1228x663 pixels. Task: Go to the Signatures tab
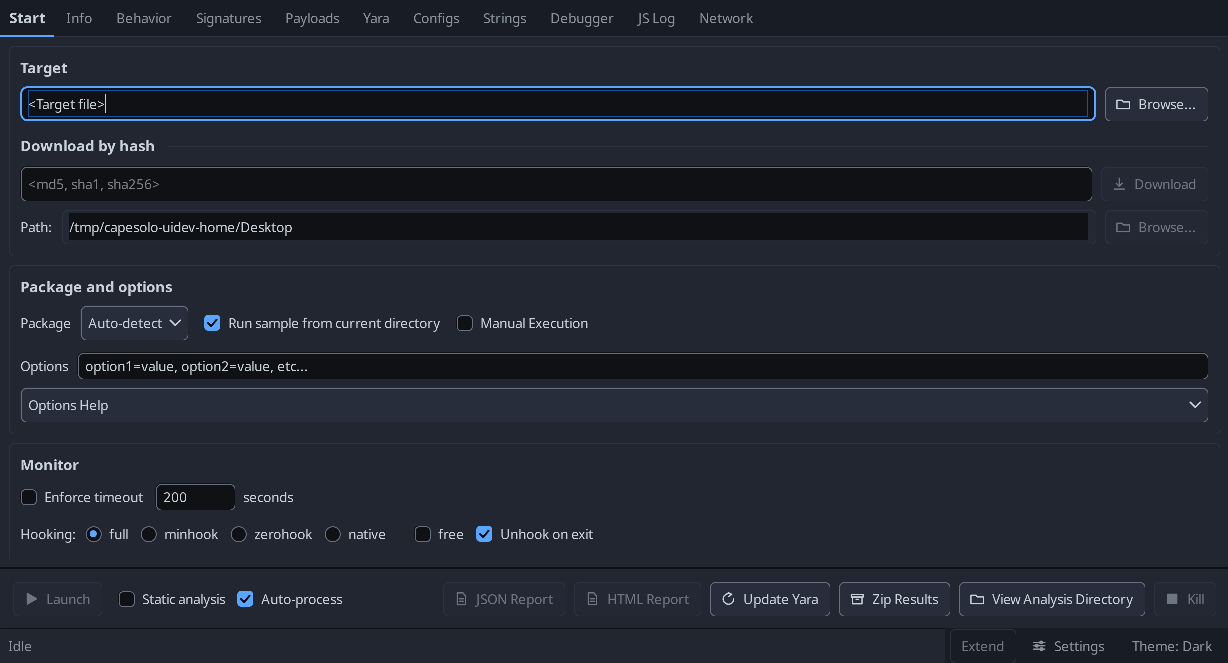[x=229, y=18]
